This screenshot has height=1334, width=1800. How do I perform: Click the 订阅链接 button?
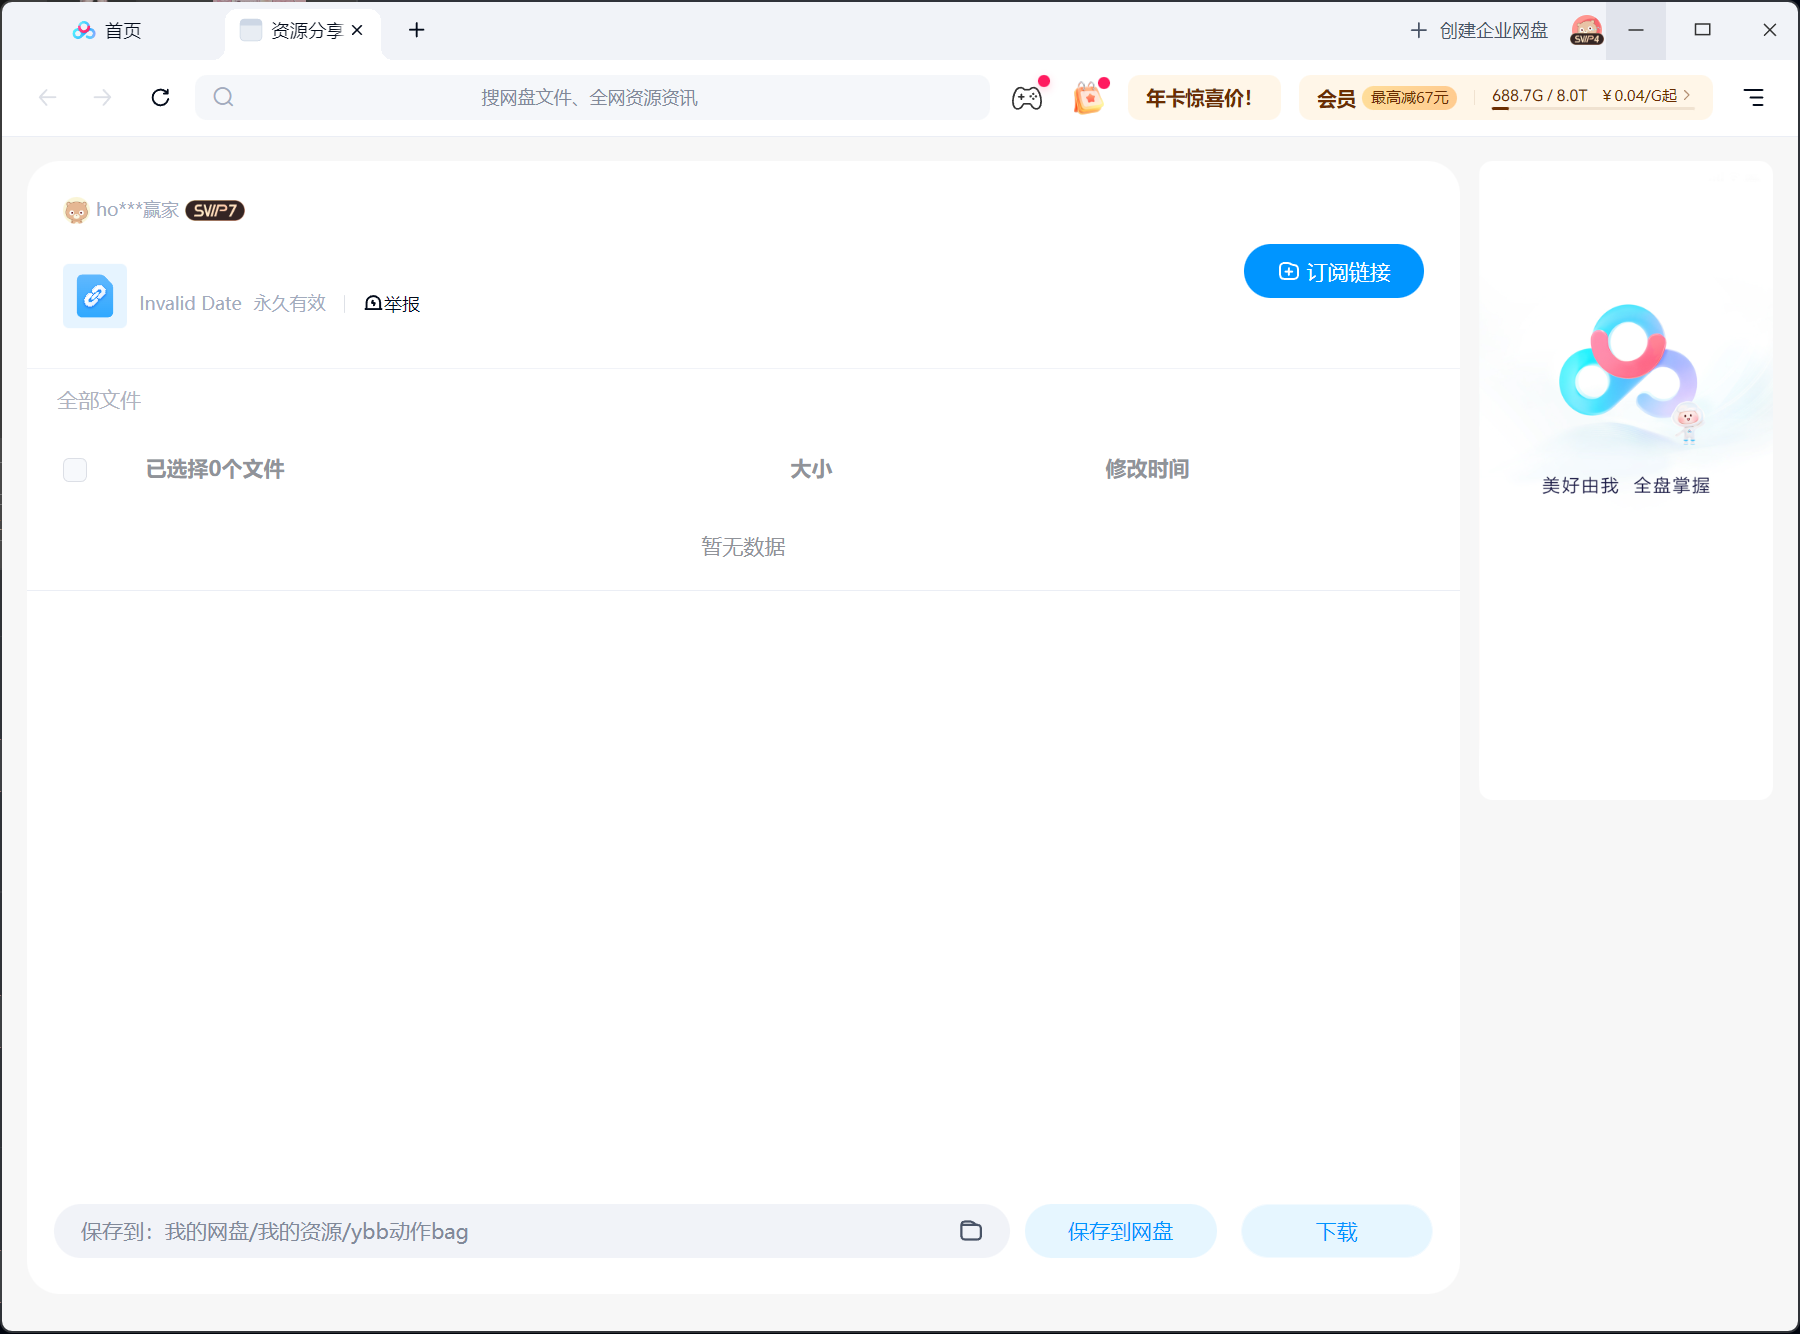[1334, 271]
